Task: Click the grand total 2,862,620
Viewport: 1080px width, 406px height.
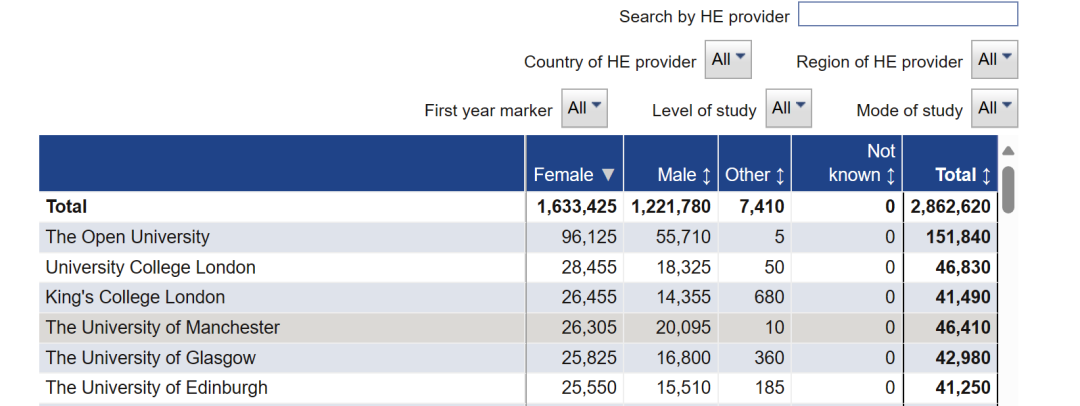Action: (951, 207)
